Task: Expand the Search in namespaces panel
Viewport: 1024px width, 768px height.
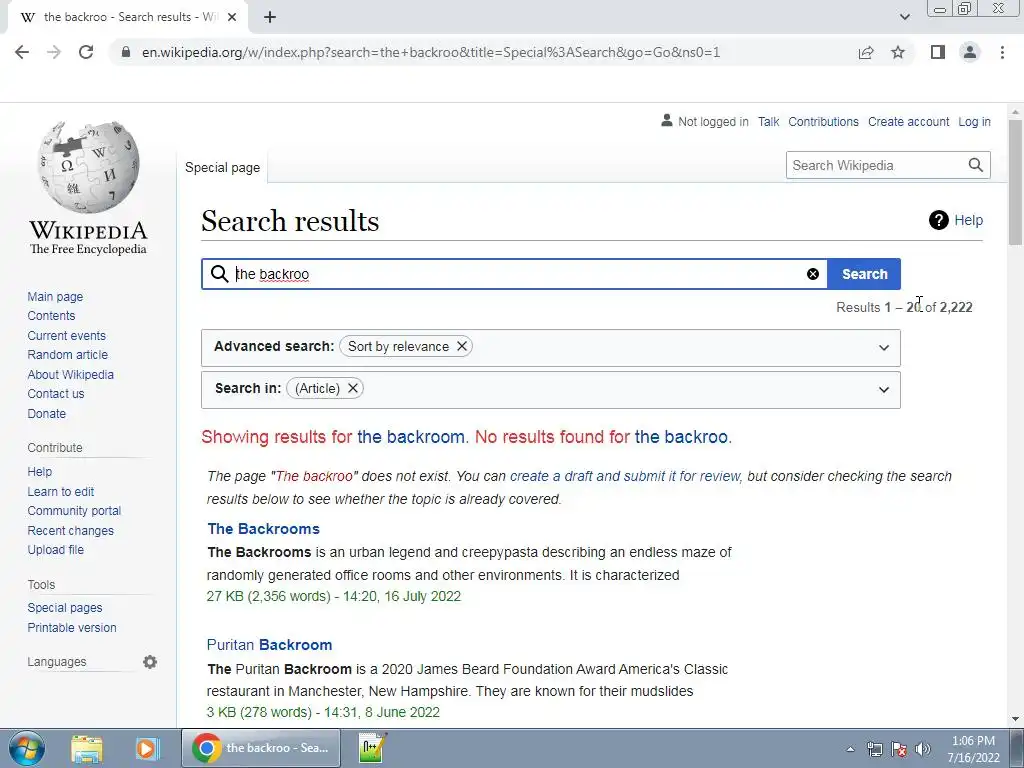Action: click(884, 390)
